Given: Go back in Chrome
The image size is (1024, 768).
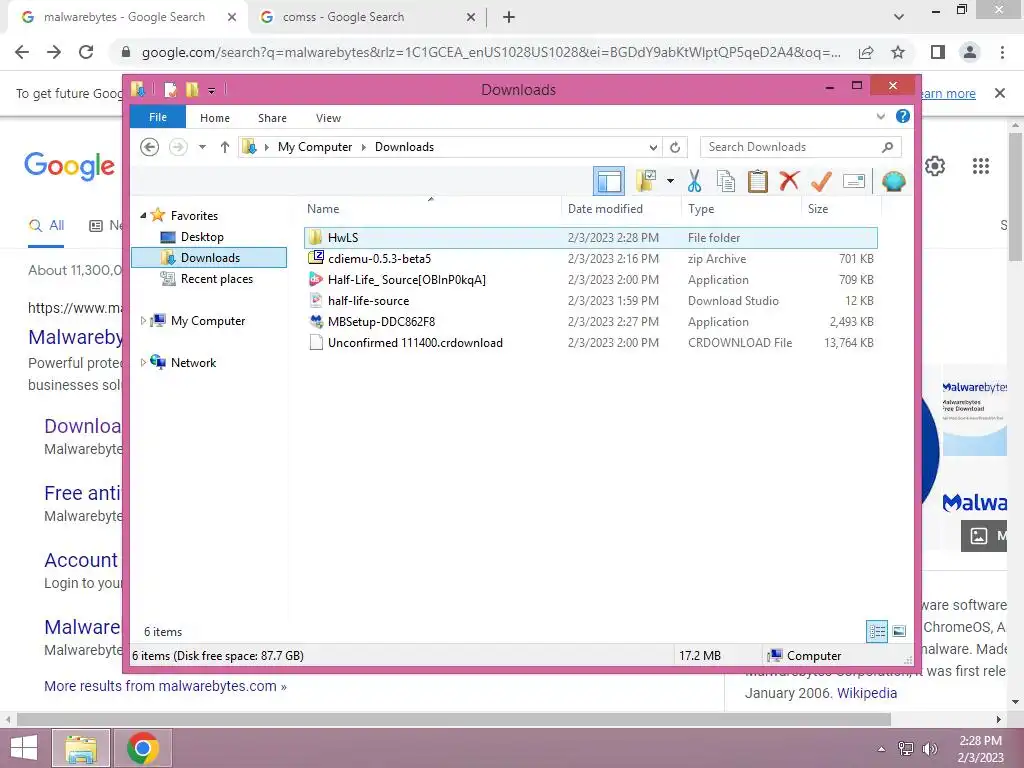Looking at the screenshot, I should coord(22,52).
